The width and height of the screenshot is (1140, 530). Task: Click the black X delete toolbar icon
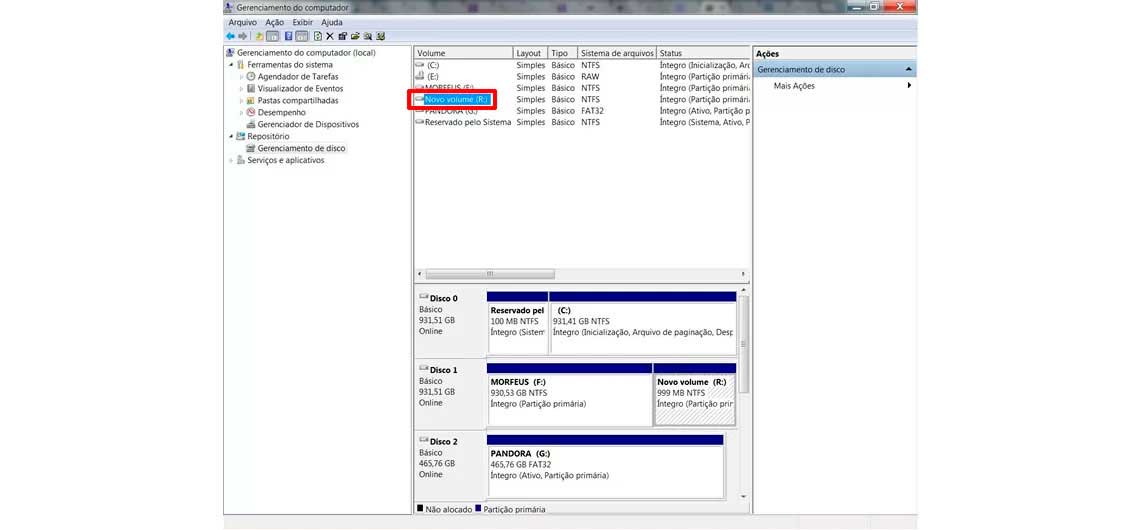pyautogui.click(x=329, y=36)
